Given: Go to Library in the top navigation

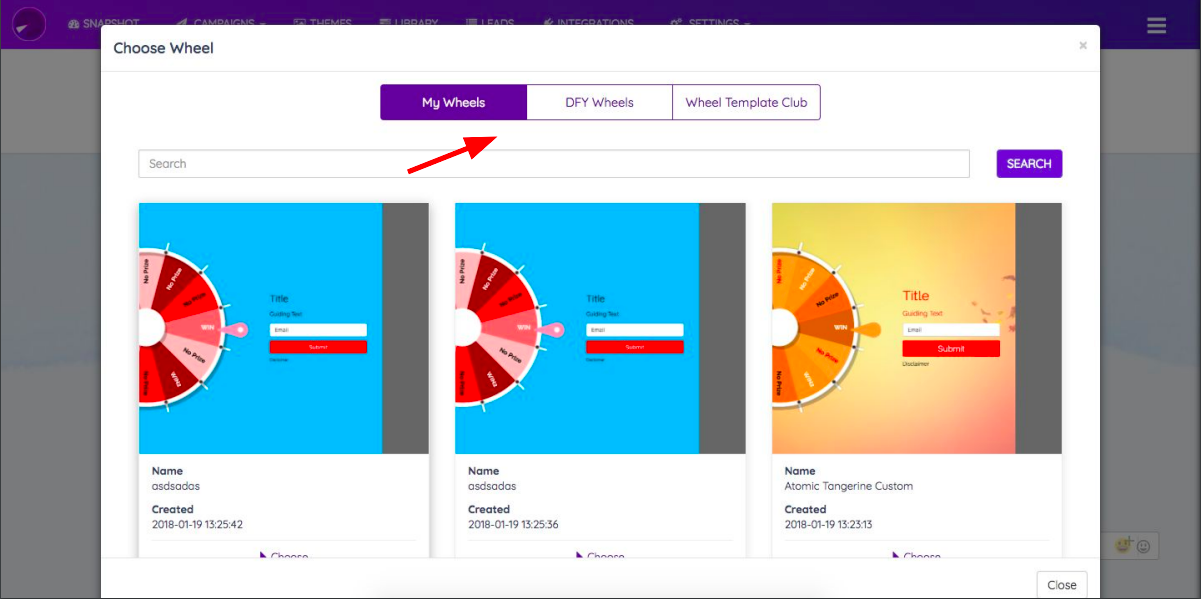Looking at the screenshot, I should pos(409,23).
